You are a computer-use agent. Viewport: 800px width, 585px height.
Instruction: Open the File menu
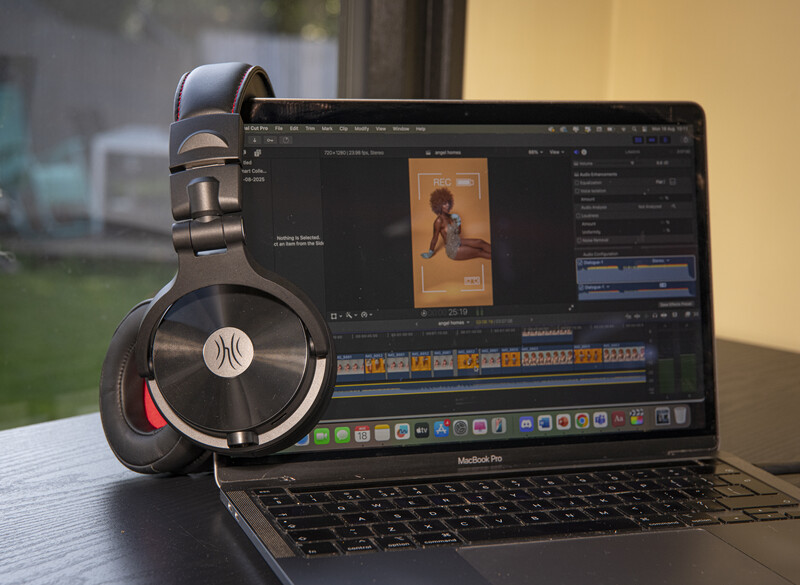(x=279, y=129)
